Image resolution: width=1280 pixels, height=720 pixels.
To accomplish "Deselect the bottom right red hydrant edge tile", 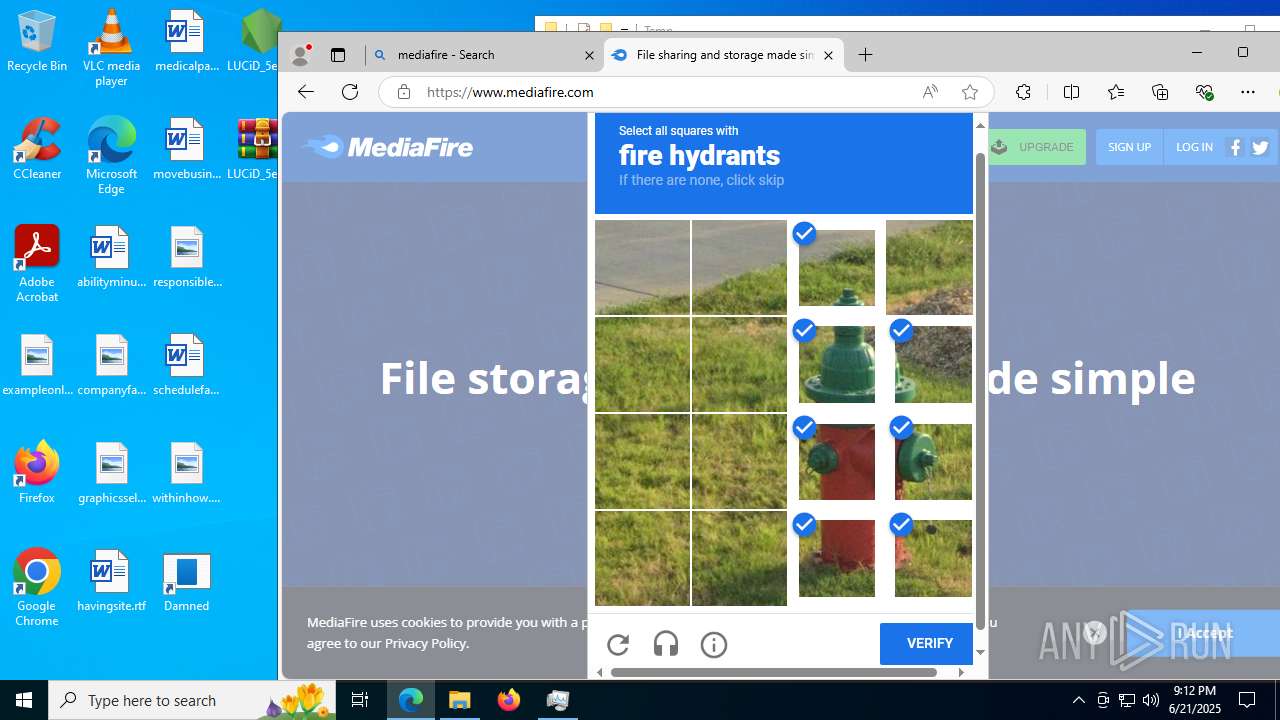I will [933, 558].
